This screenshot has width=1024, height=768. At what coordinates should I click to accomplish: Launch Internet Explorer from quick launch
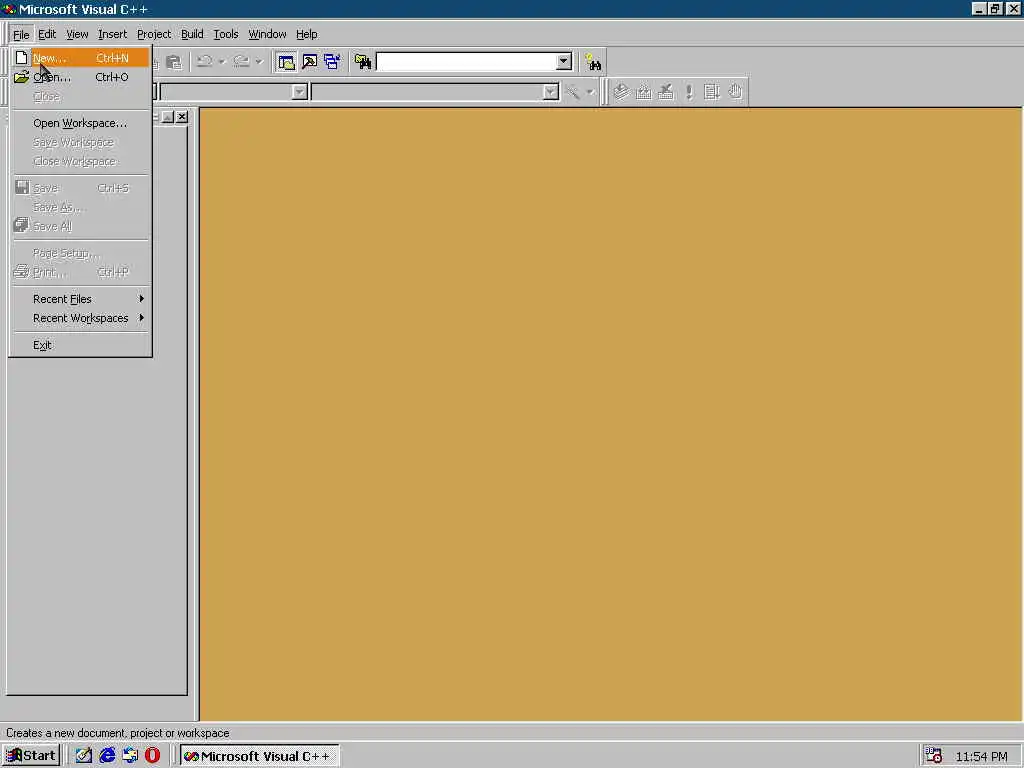point(107,756)
